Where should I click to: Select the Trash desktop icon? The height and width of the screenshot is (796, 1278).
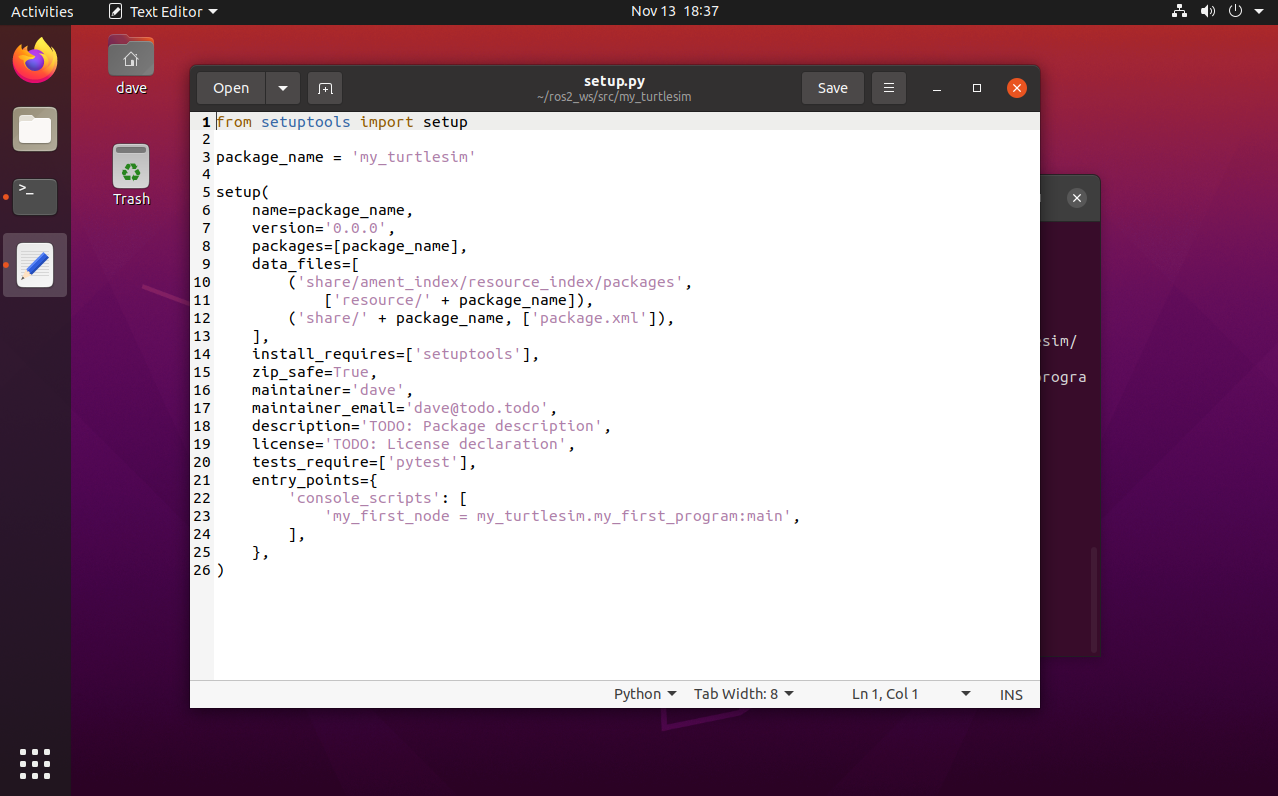tap(131, 176)
